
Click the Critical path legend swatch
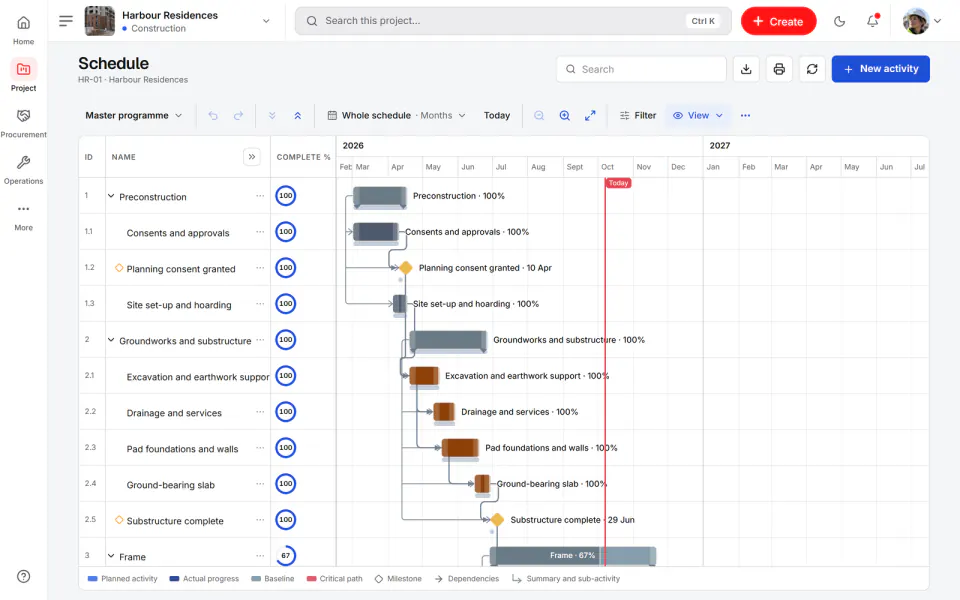[311, 579]
